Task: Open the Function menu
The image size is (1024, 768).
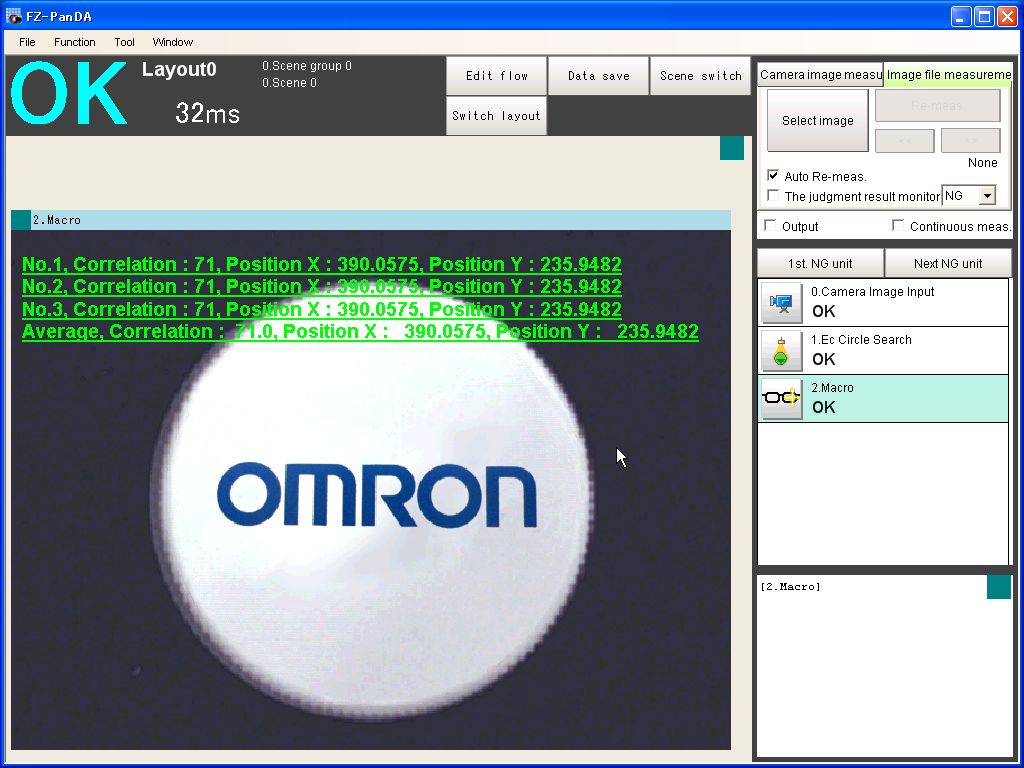Action: [74, 42]
